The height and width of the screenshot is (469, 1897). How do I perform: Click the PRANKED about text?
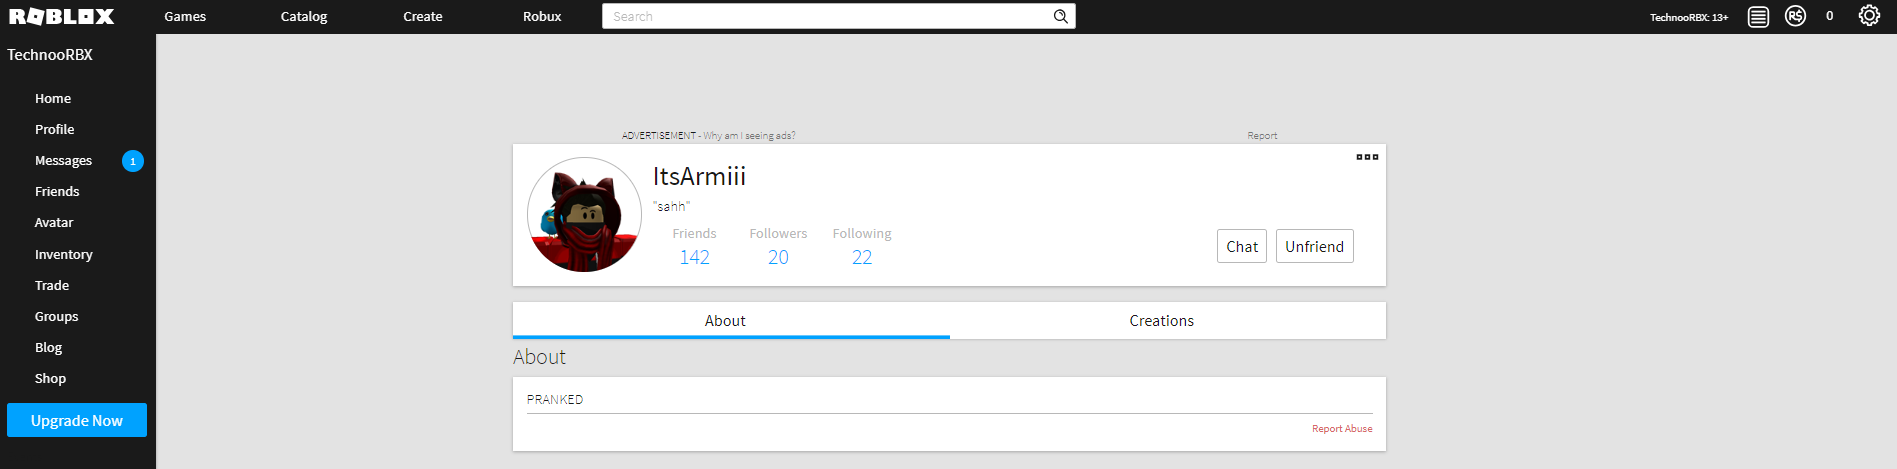555,399
